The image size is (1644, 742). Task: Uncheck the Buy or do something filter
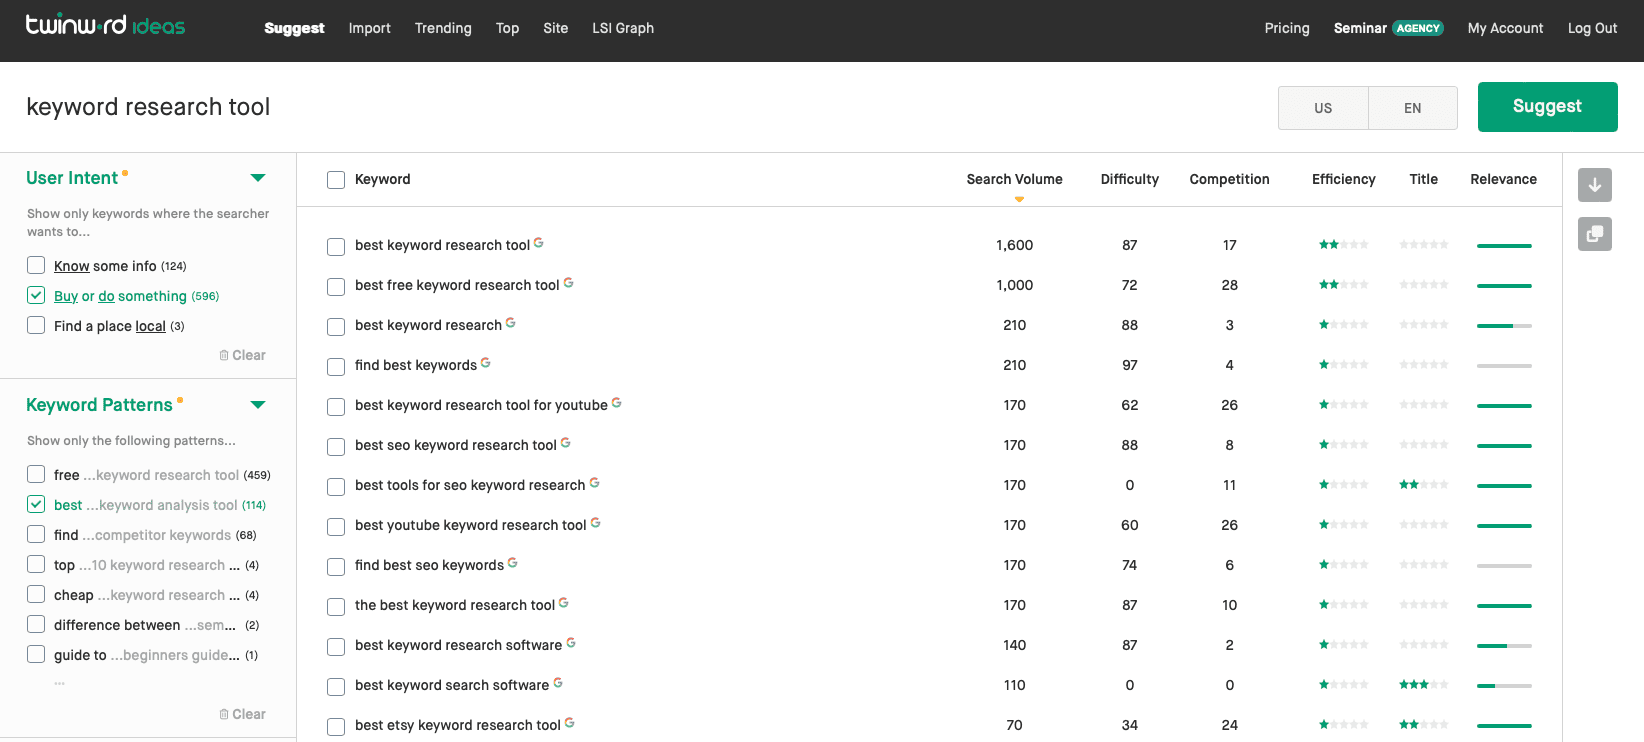(x=36, y=295)
